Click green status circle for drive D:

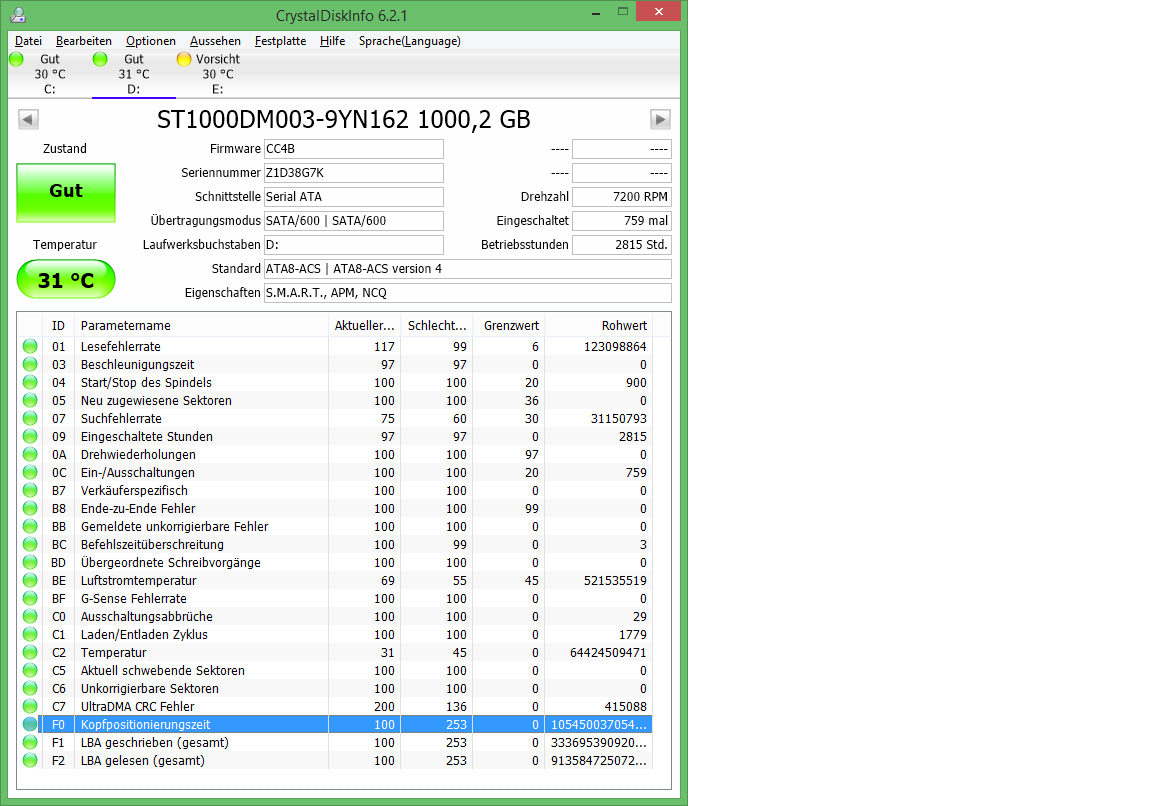[101, 59]
